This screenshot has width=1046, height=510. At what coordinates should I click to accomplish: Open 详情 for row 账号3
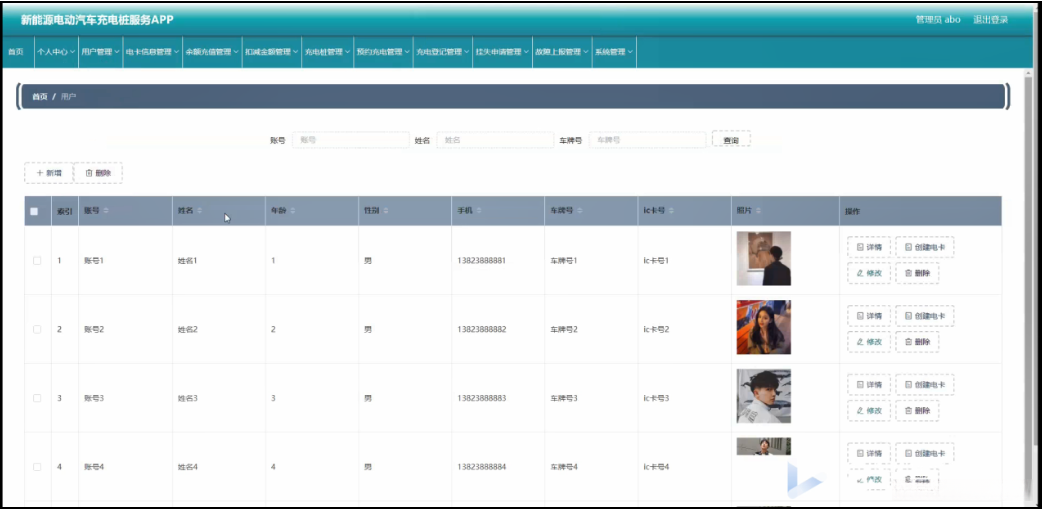(869, 385)
